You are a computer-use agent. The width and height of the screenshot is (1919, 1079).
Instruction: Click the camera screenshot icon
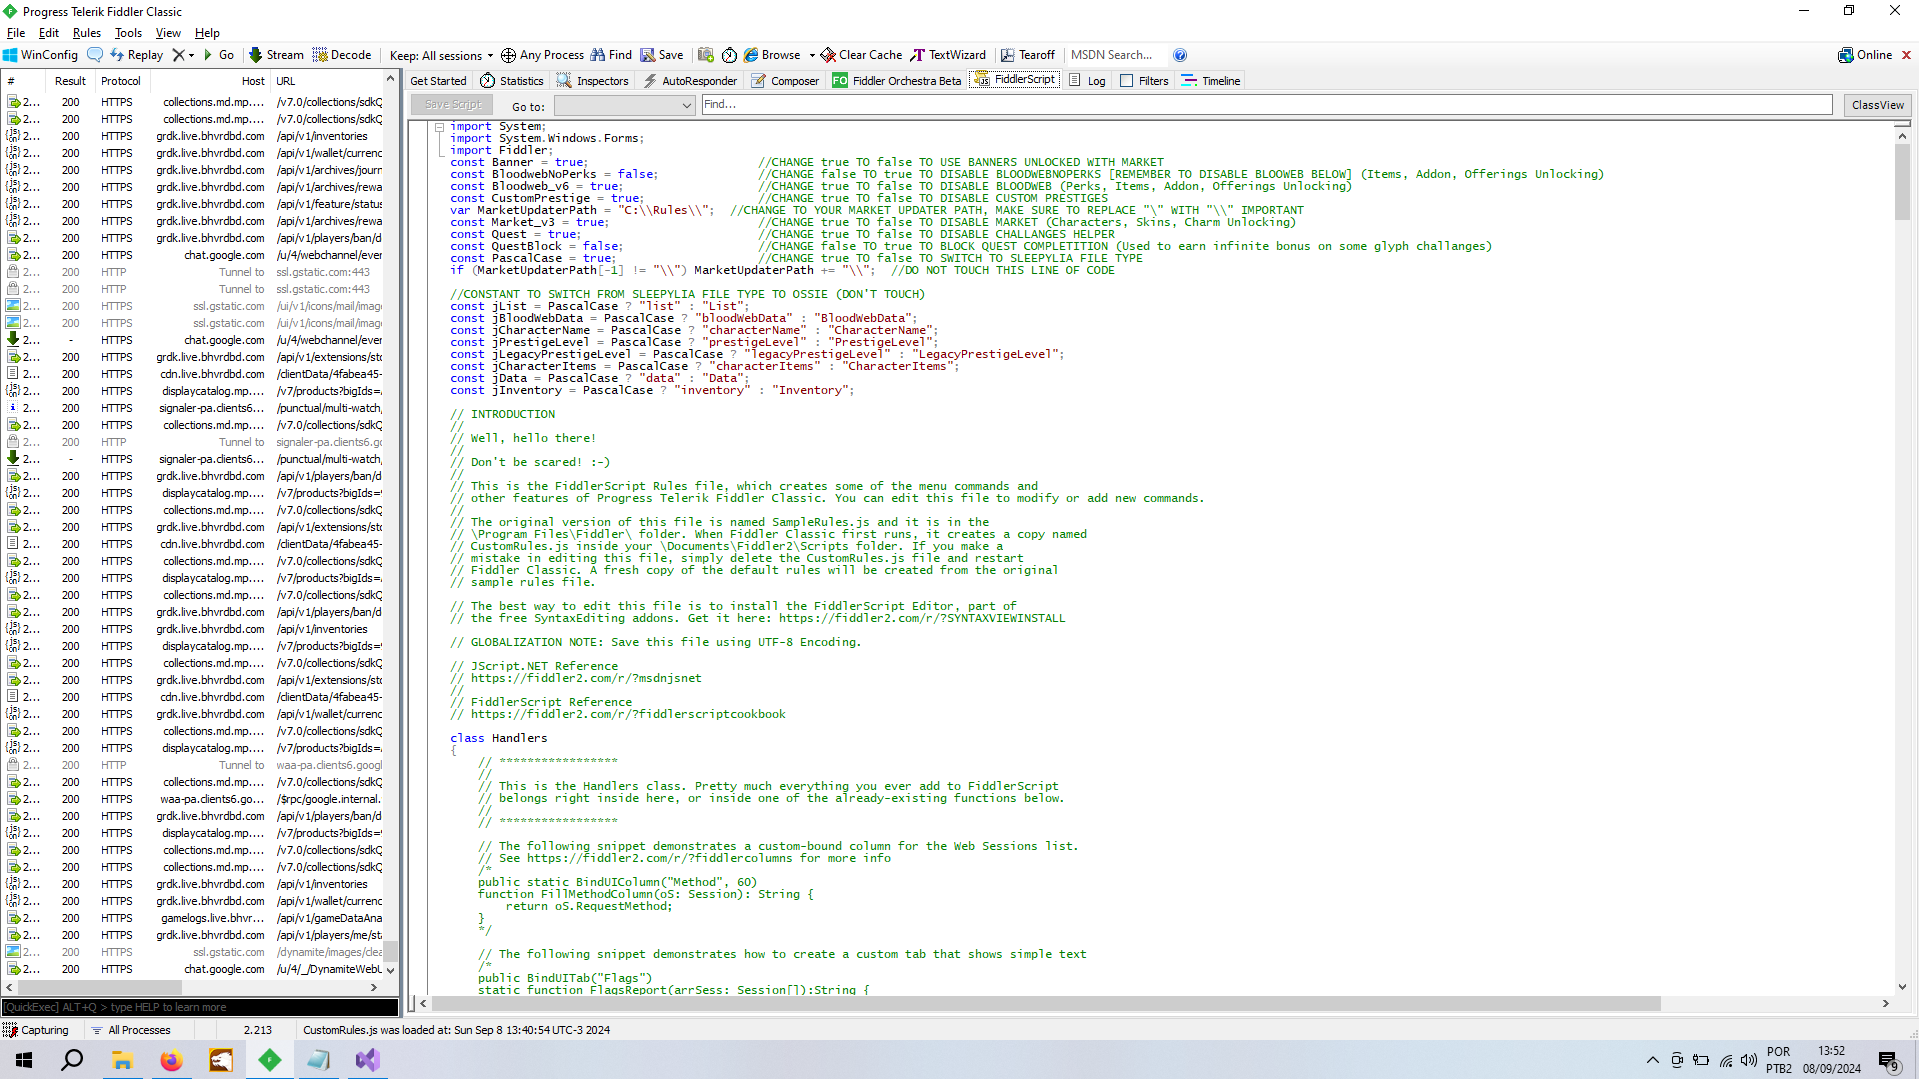(706, 55)
